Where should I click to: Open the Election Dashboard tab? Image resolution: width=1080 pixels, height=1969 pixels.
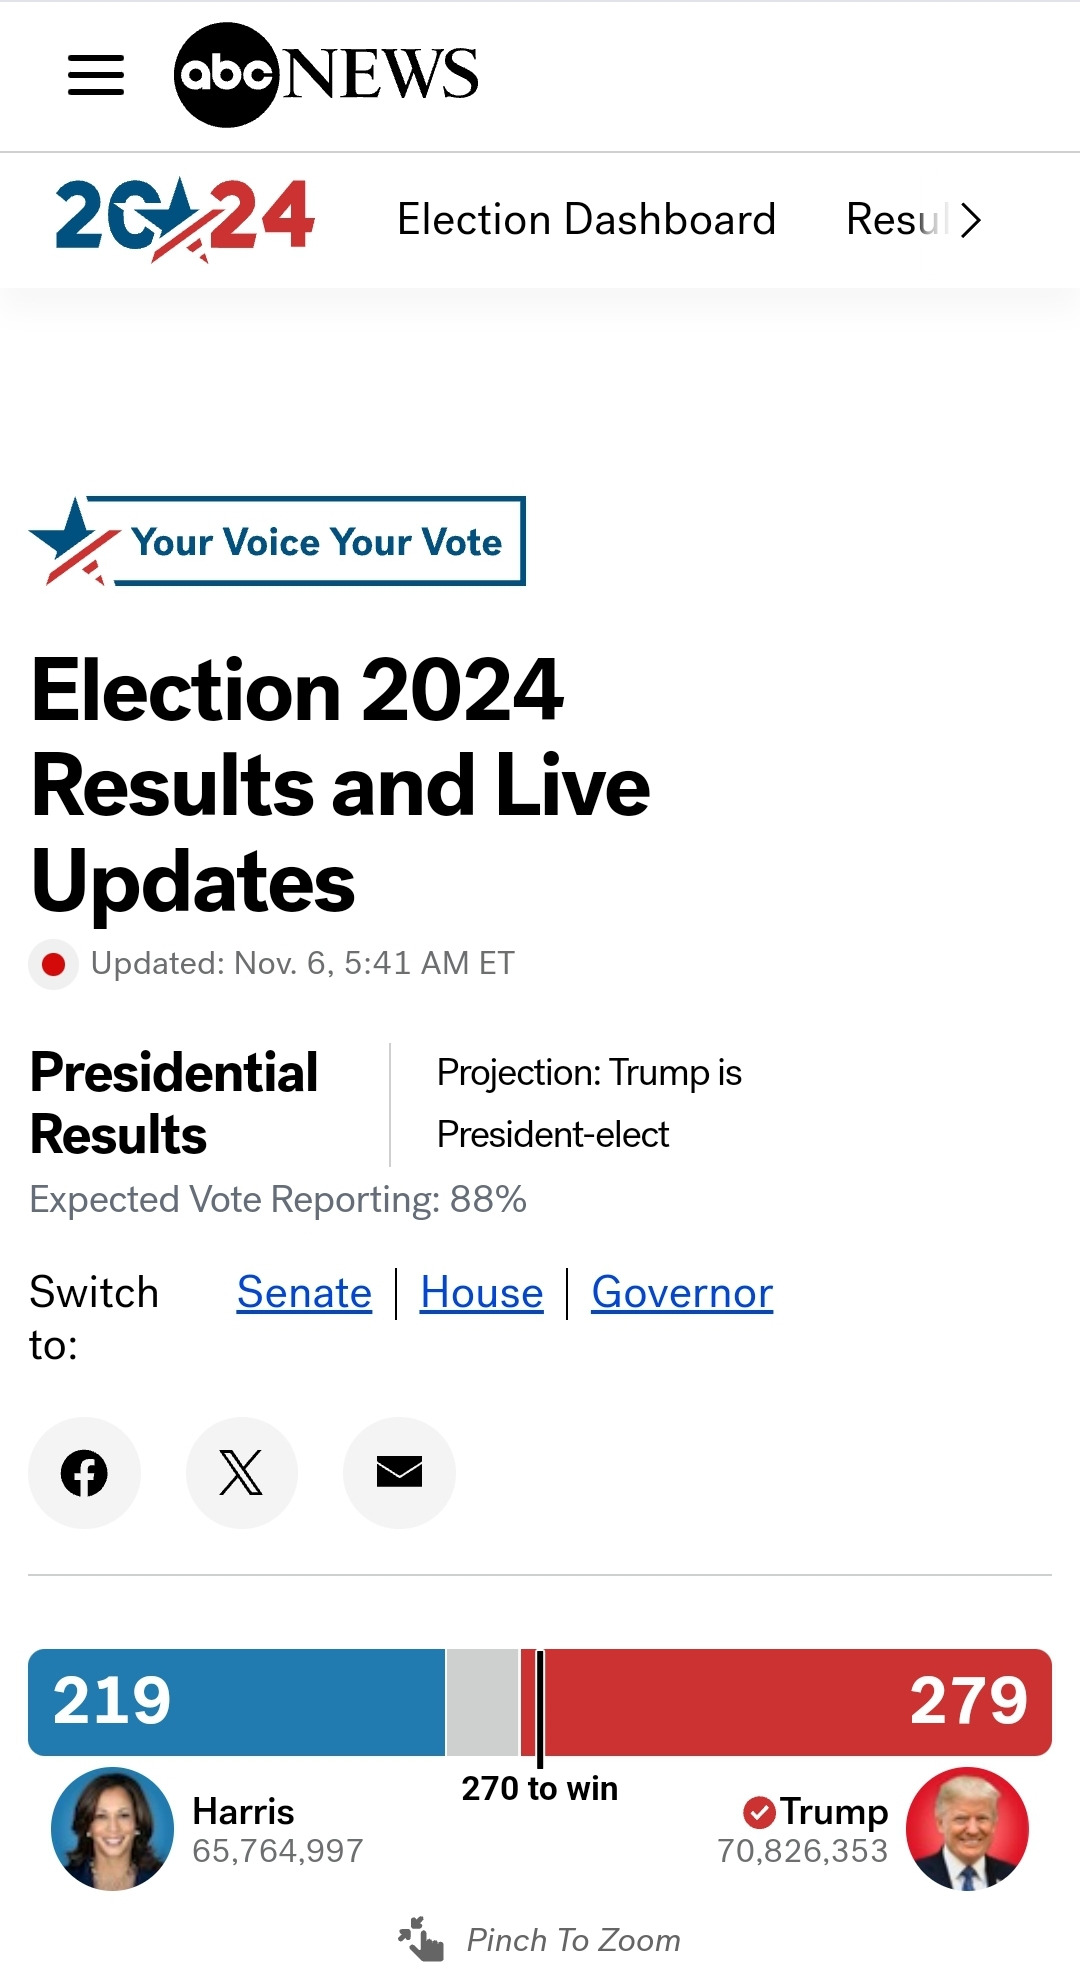(x=586, y=220)
